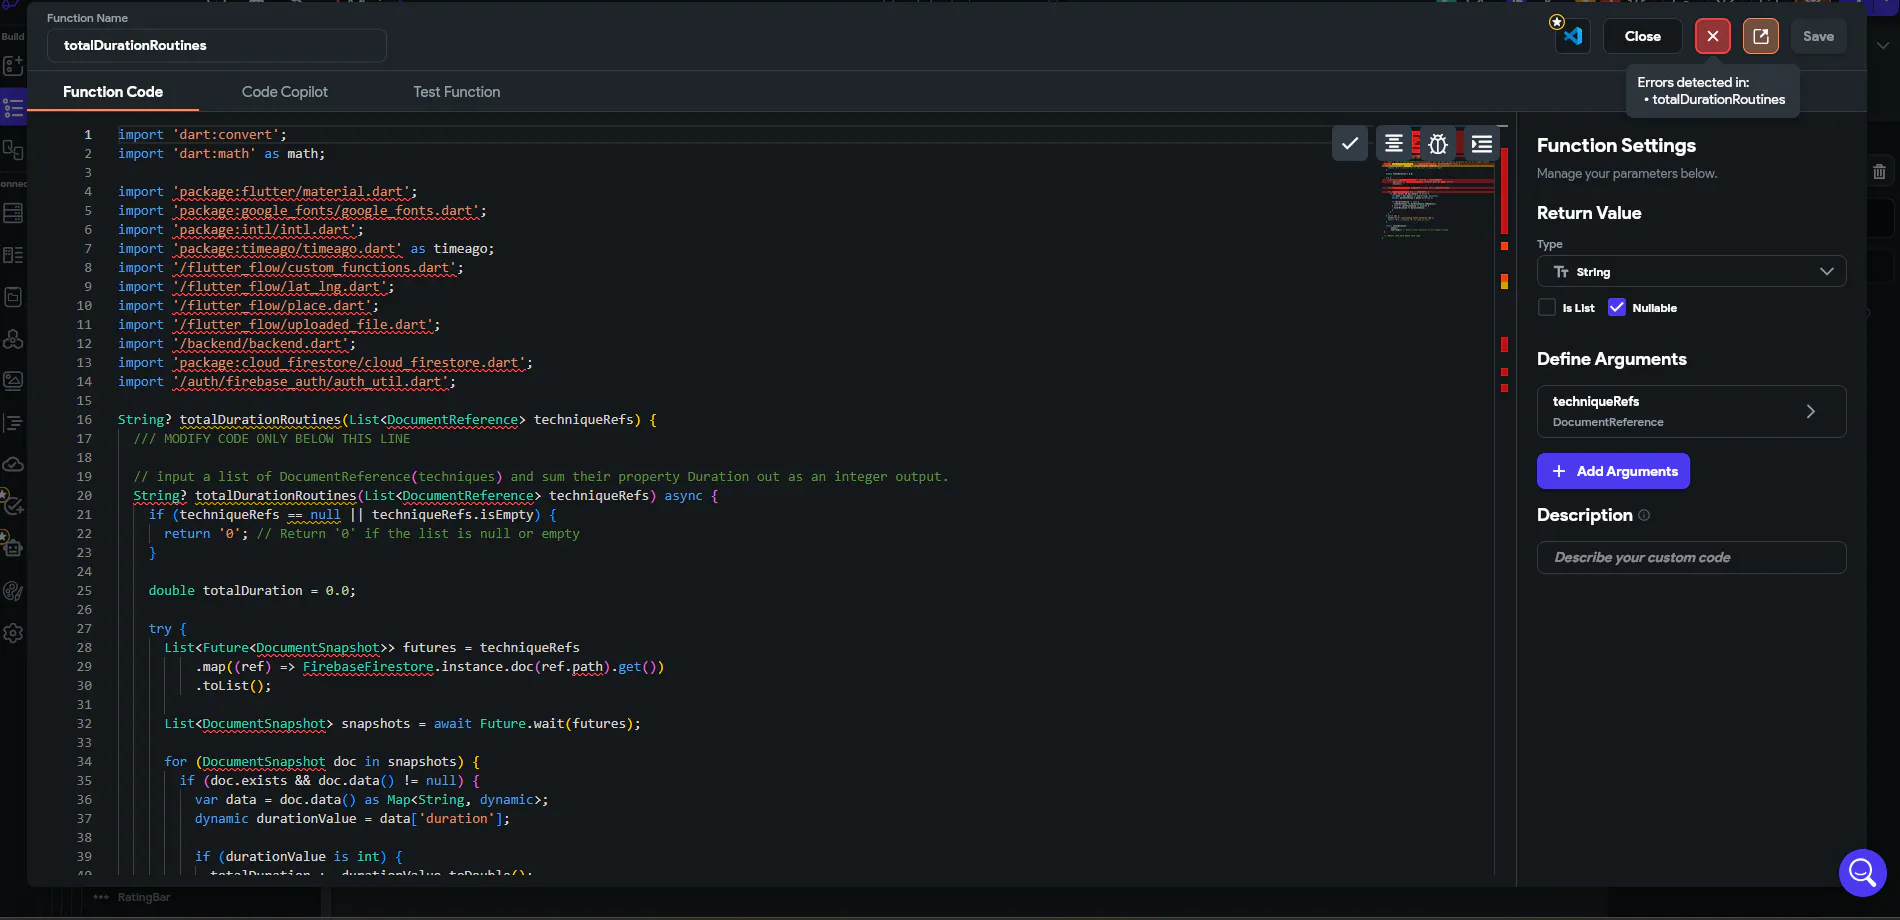Viewport: 1900px width, 920px height.
Task: Uncheck the Nullable checkbox
Action: click(x=1617, y=307)
